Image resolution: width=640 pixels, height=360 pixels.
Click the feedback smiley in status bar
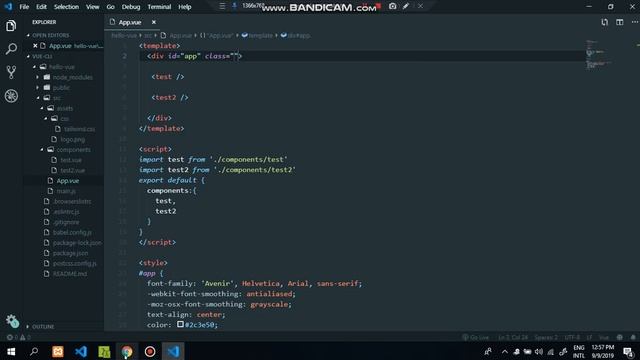pyautogui.click(x=620, y=337)
